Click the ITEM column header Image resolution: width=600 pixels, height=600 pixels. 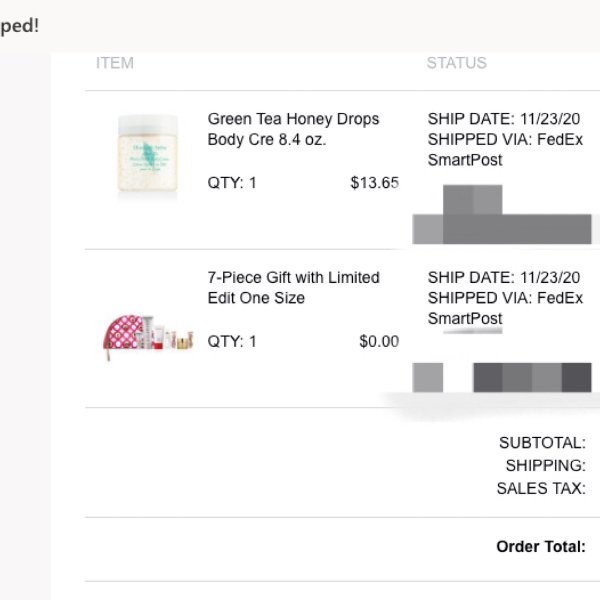coord(115,63)
